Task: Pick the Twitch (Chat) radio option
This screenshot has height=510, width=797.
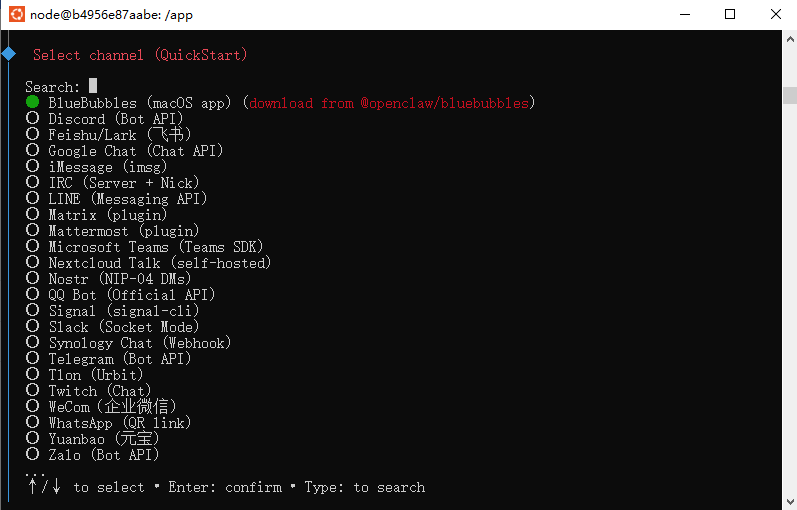Action: [x=33, y=391]
